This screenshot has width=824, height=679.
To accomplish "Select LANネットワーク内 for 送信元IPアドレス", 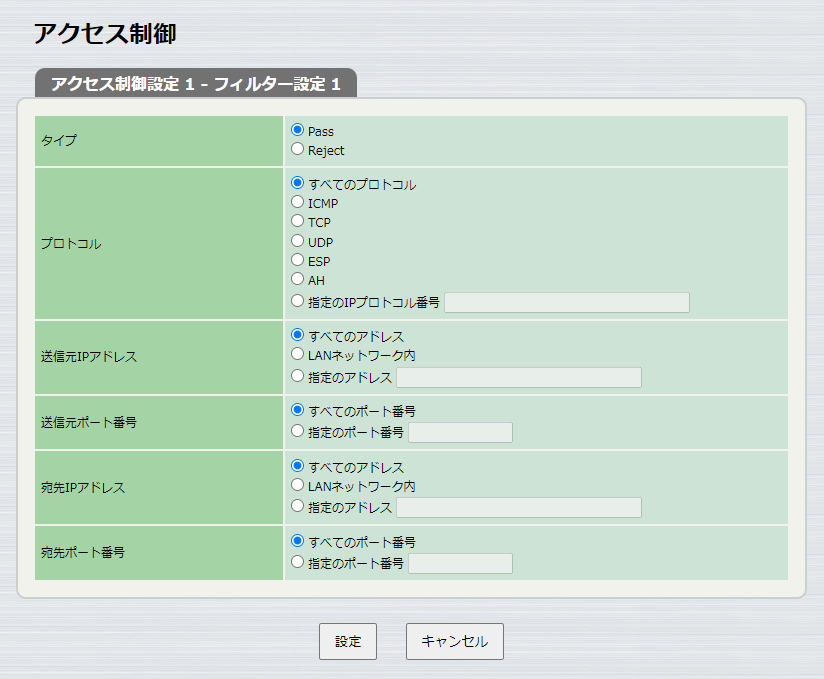I will click(x=297, y=358).
